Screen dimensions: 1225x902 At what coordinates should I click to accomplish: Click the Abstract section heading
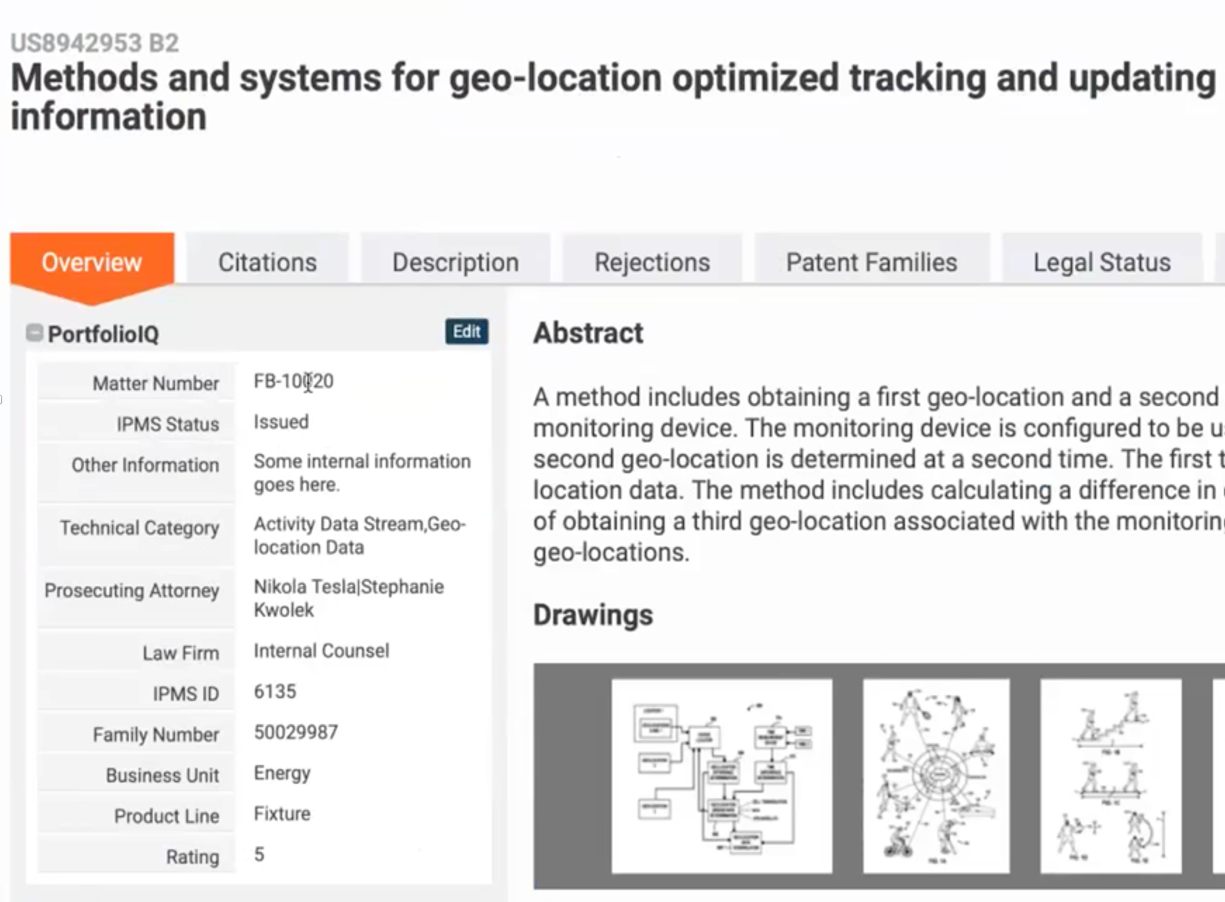click(x=588, y=333)
